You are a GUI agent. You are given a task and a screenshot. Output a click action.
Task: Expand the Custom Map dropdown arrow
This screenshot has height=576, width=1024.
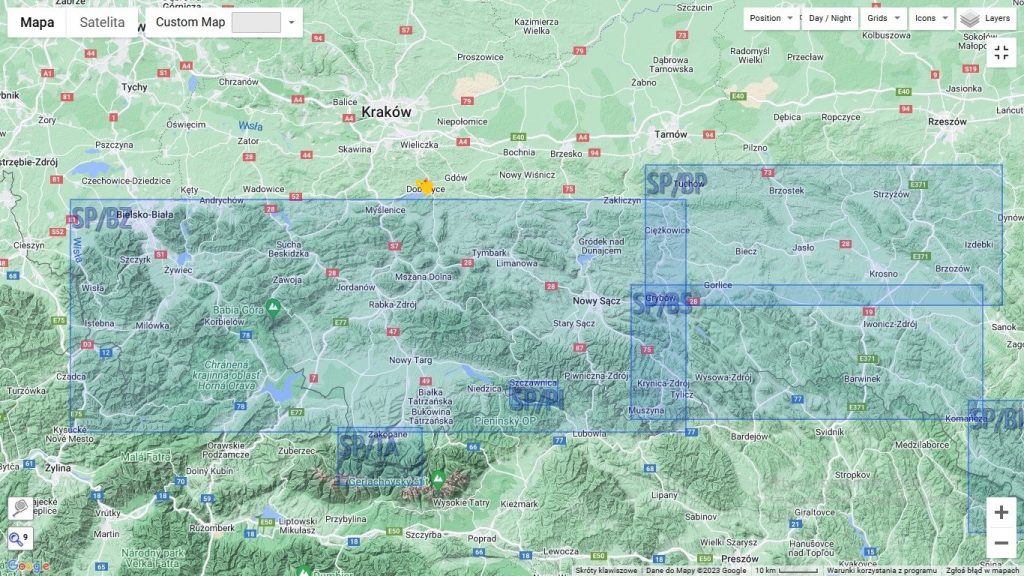pyautogui.click(x=291, y=22)
